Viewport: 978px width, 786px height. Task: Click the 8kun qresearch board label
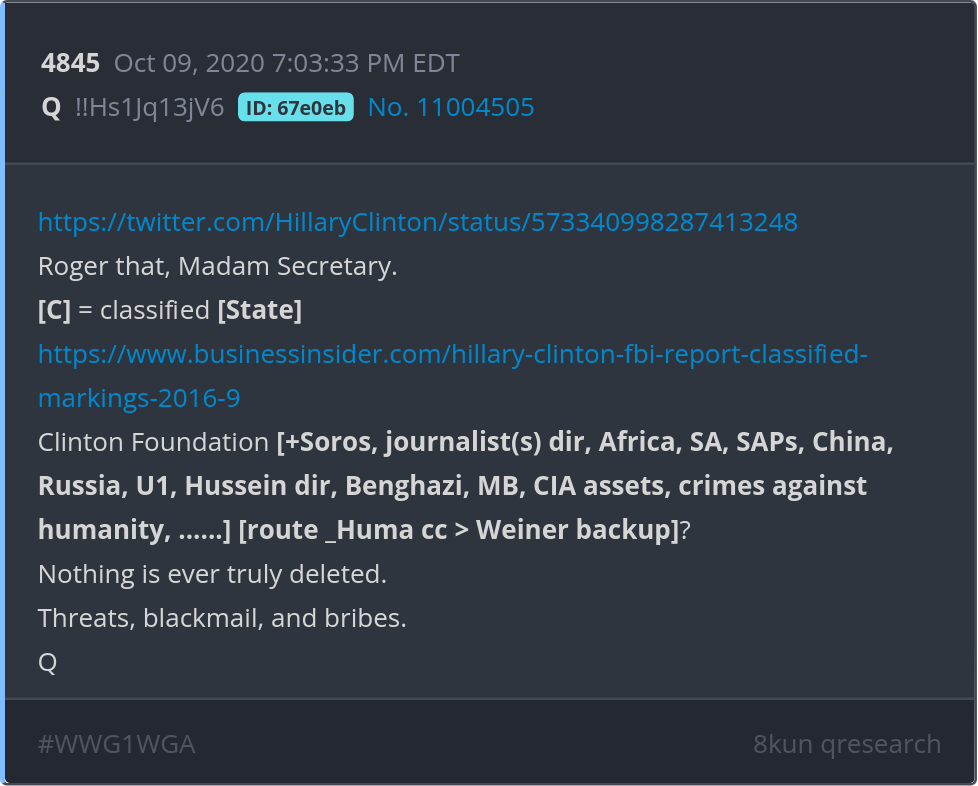[x=846, y=744]
